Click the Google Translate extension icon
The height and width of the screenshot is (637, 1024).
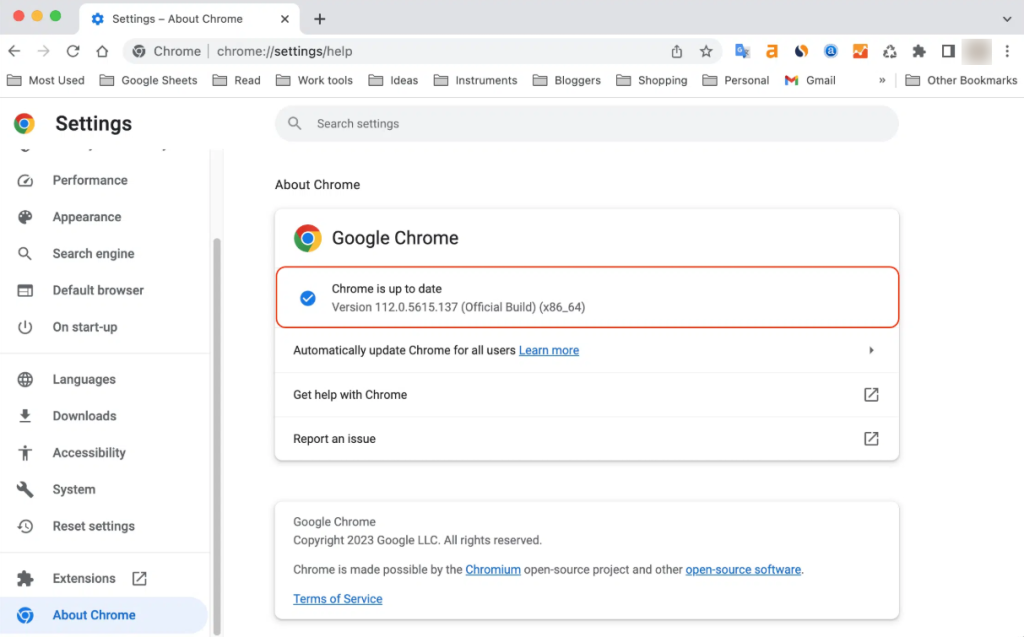[742, 51]
